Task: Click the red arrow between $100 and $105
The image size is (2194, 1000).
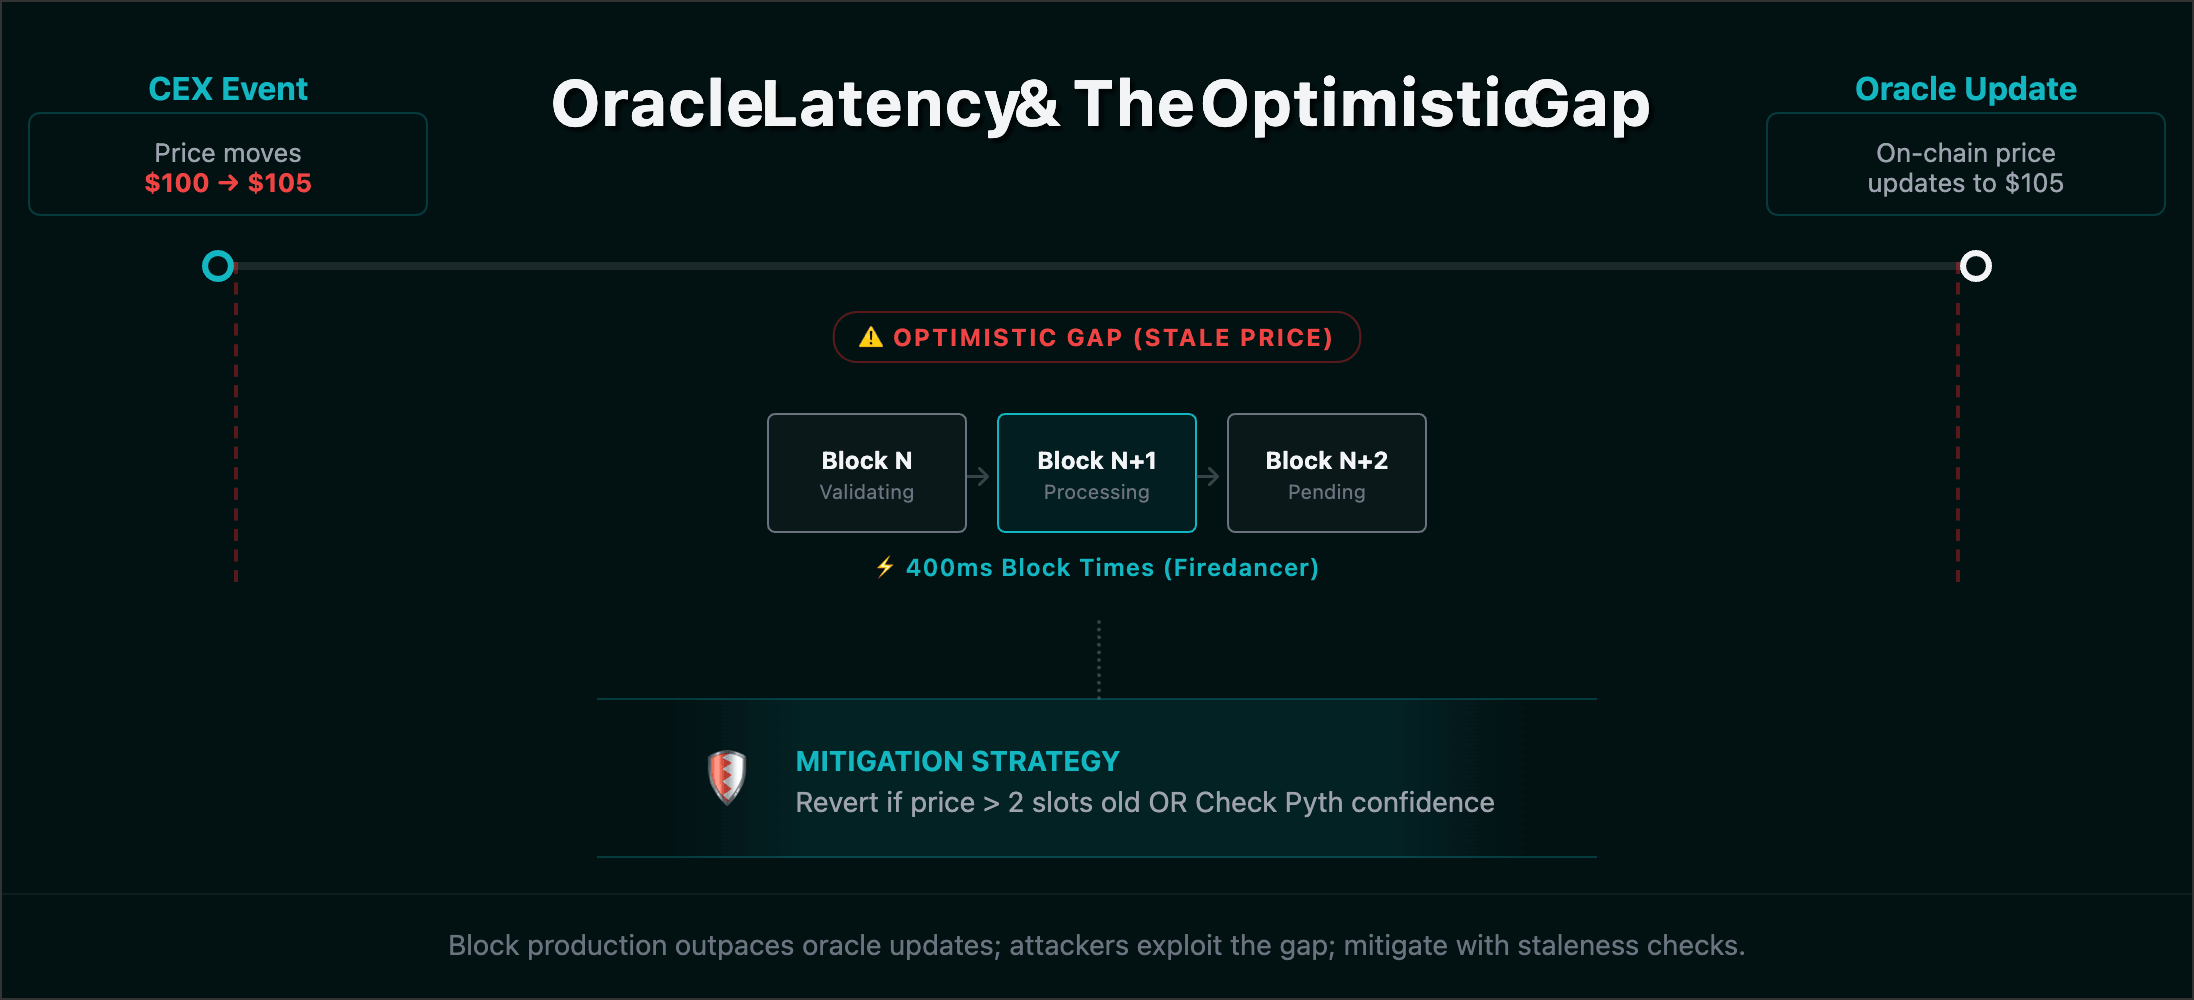Action: 228,183
